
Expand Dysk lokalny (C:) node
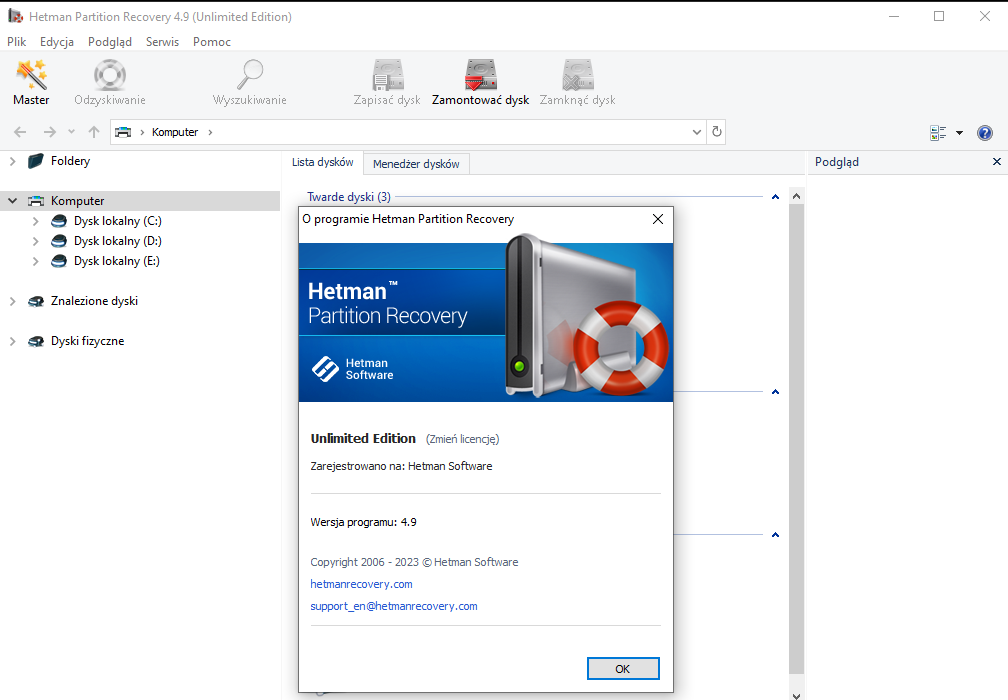(35, 220)
